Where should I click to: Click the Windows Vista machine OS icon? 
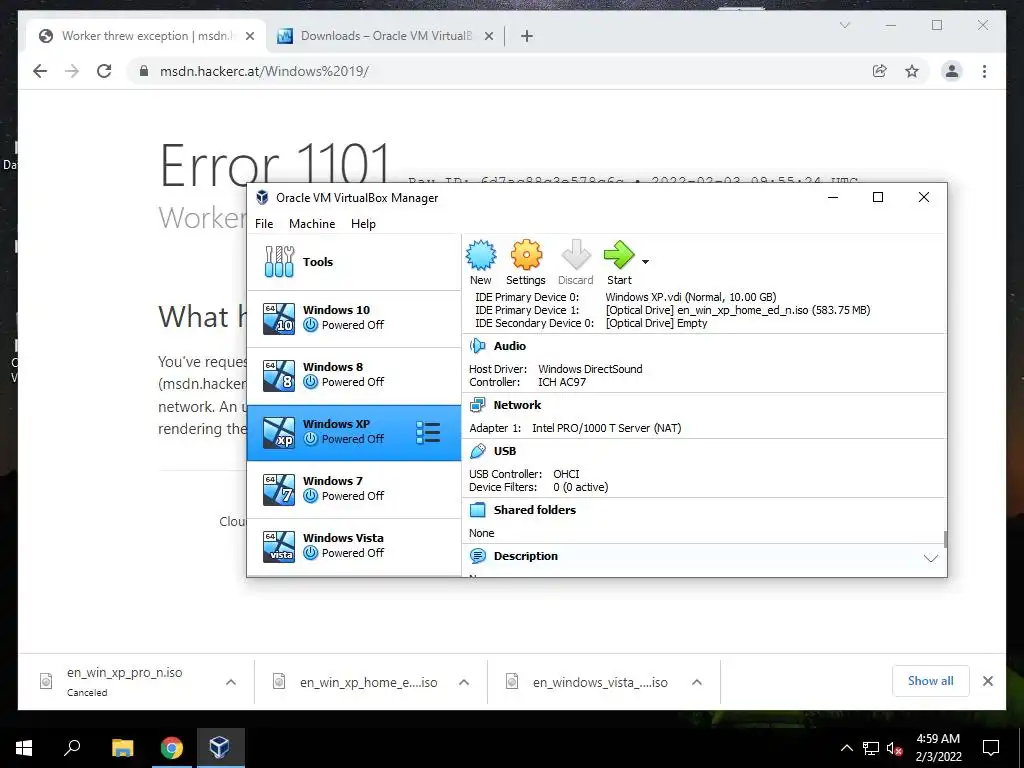click(278, 547)
